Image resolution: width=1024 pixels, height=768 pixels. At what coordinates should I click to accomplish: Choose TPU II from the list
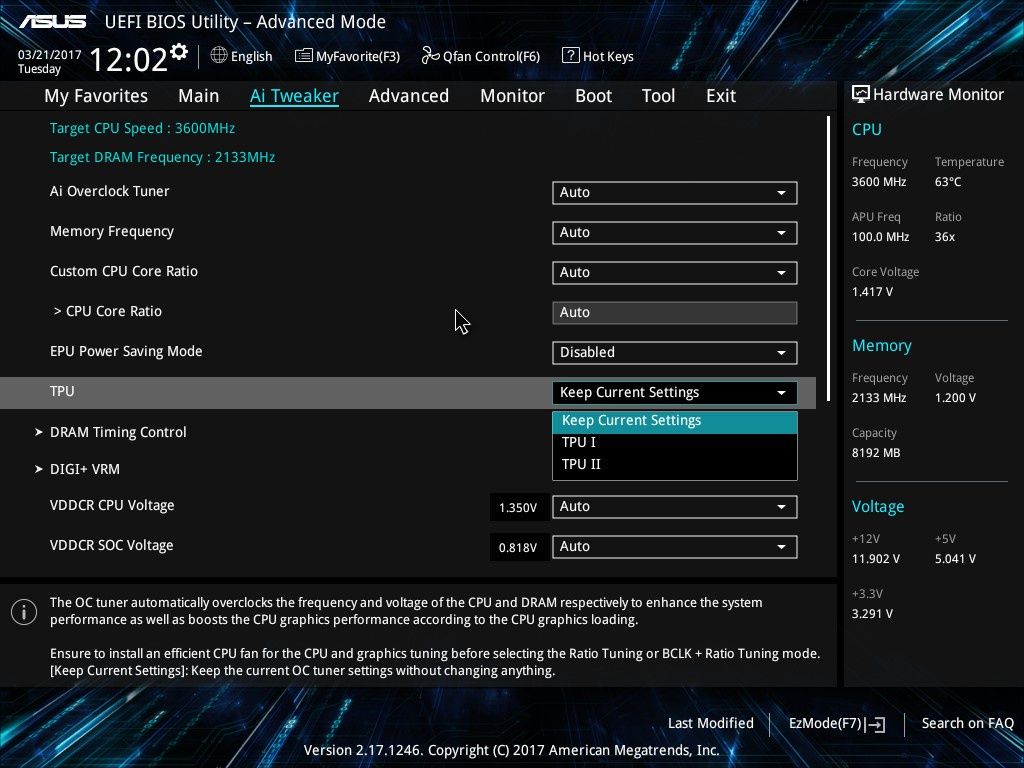pos(675,464)
